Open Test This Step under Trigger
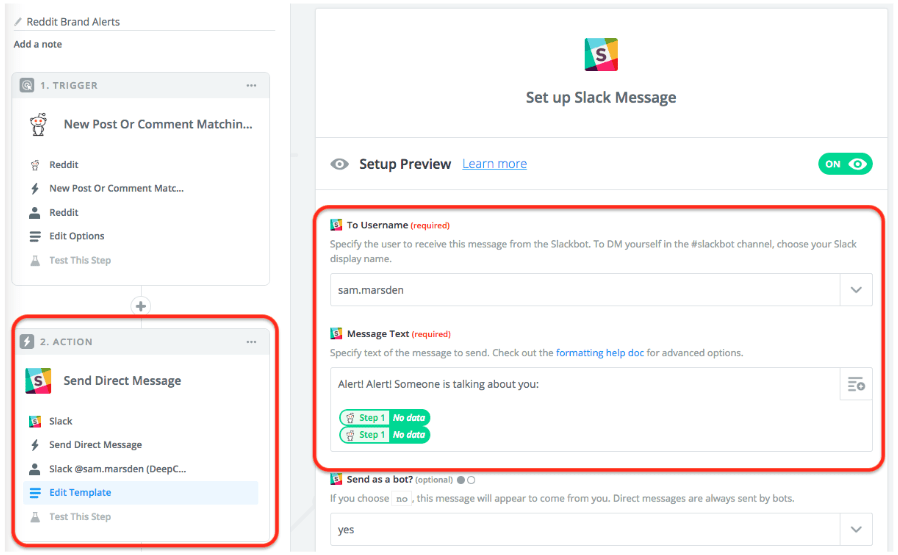The width and height of the screenshot is (898, 555). [80, 260]
